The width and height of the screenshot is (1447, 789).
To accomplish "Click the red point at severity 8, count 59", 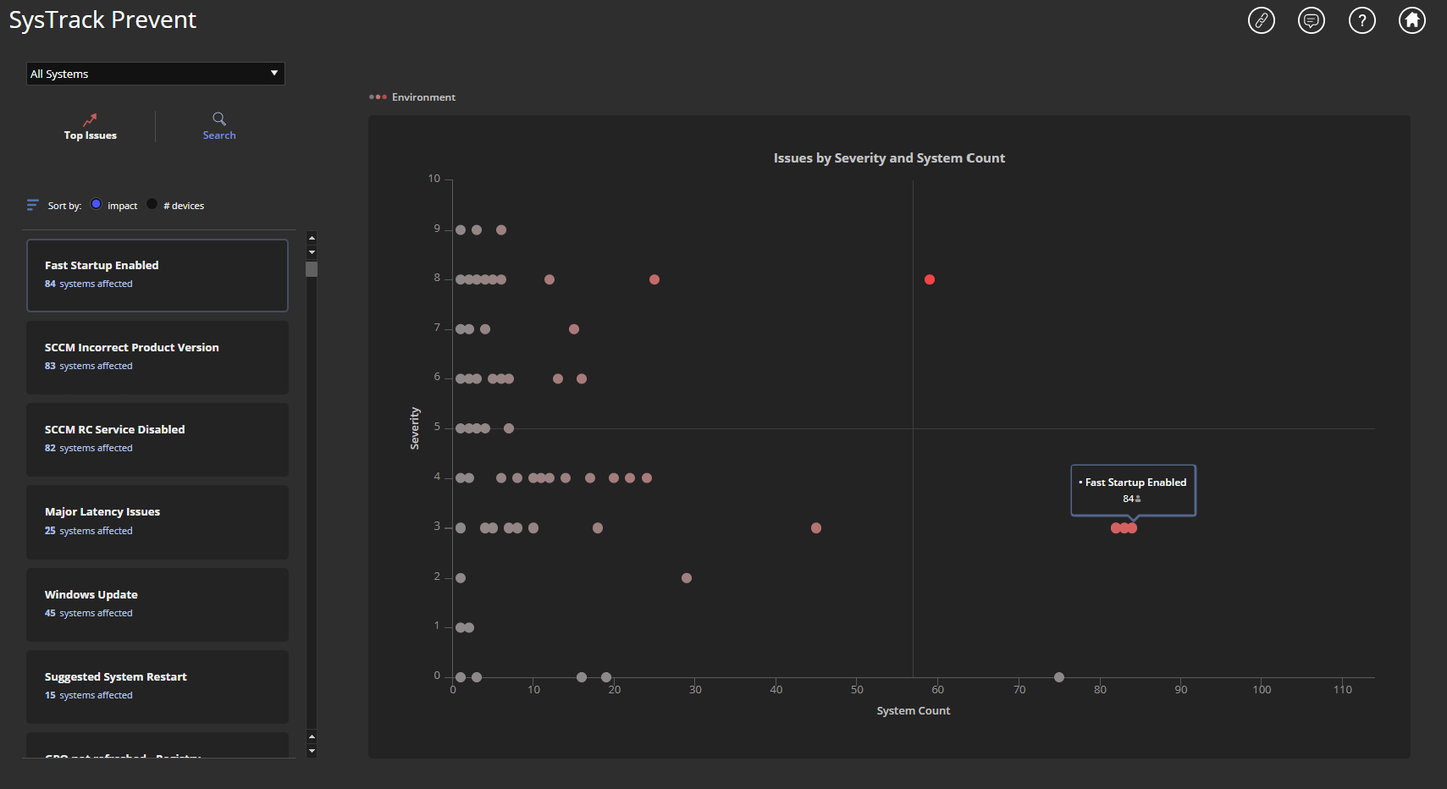I will (930, 280).
